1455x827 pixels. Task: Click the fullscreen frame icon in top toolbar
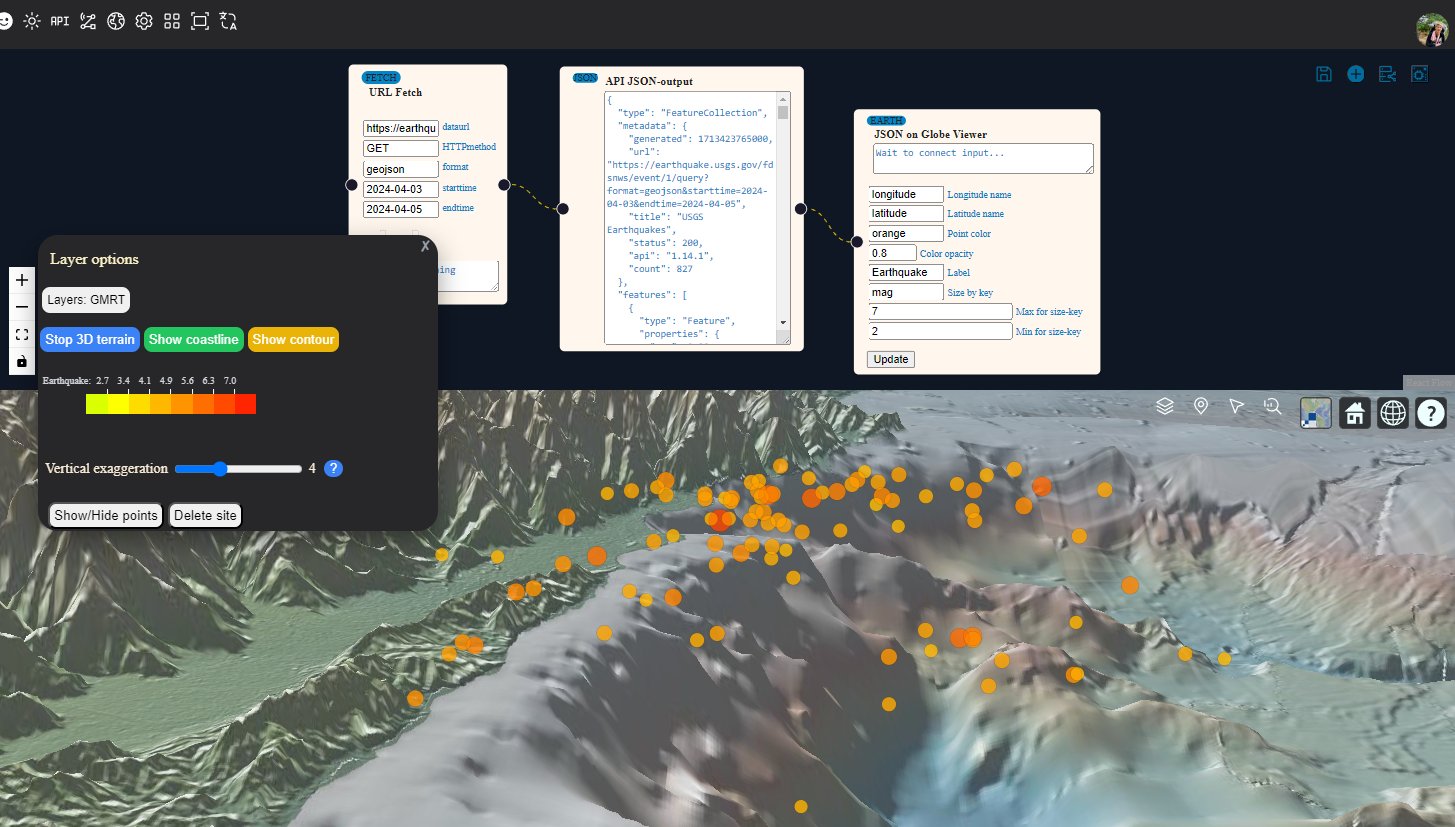pyautogui.click(x=200, y=20)
